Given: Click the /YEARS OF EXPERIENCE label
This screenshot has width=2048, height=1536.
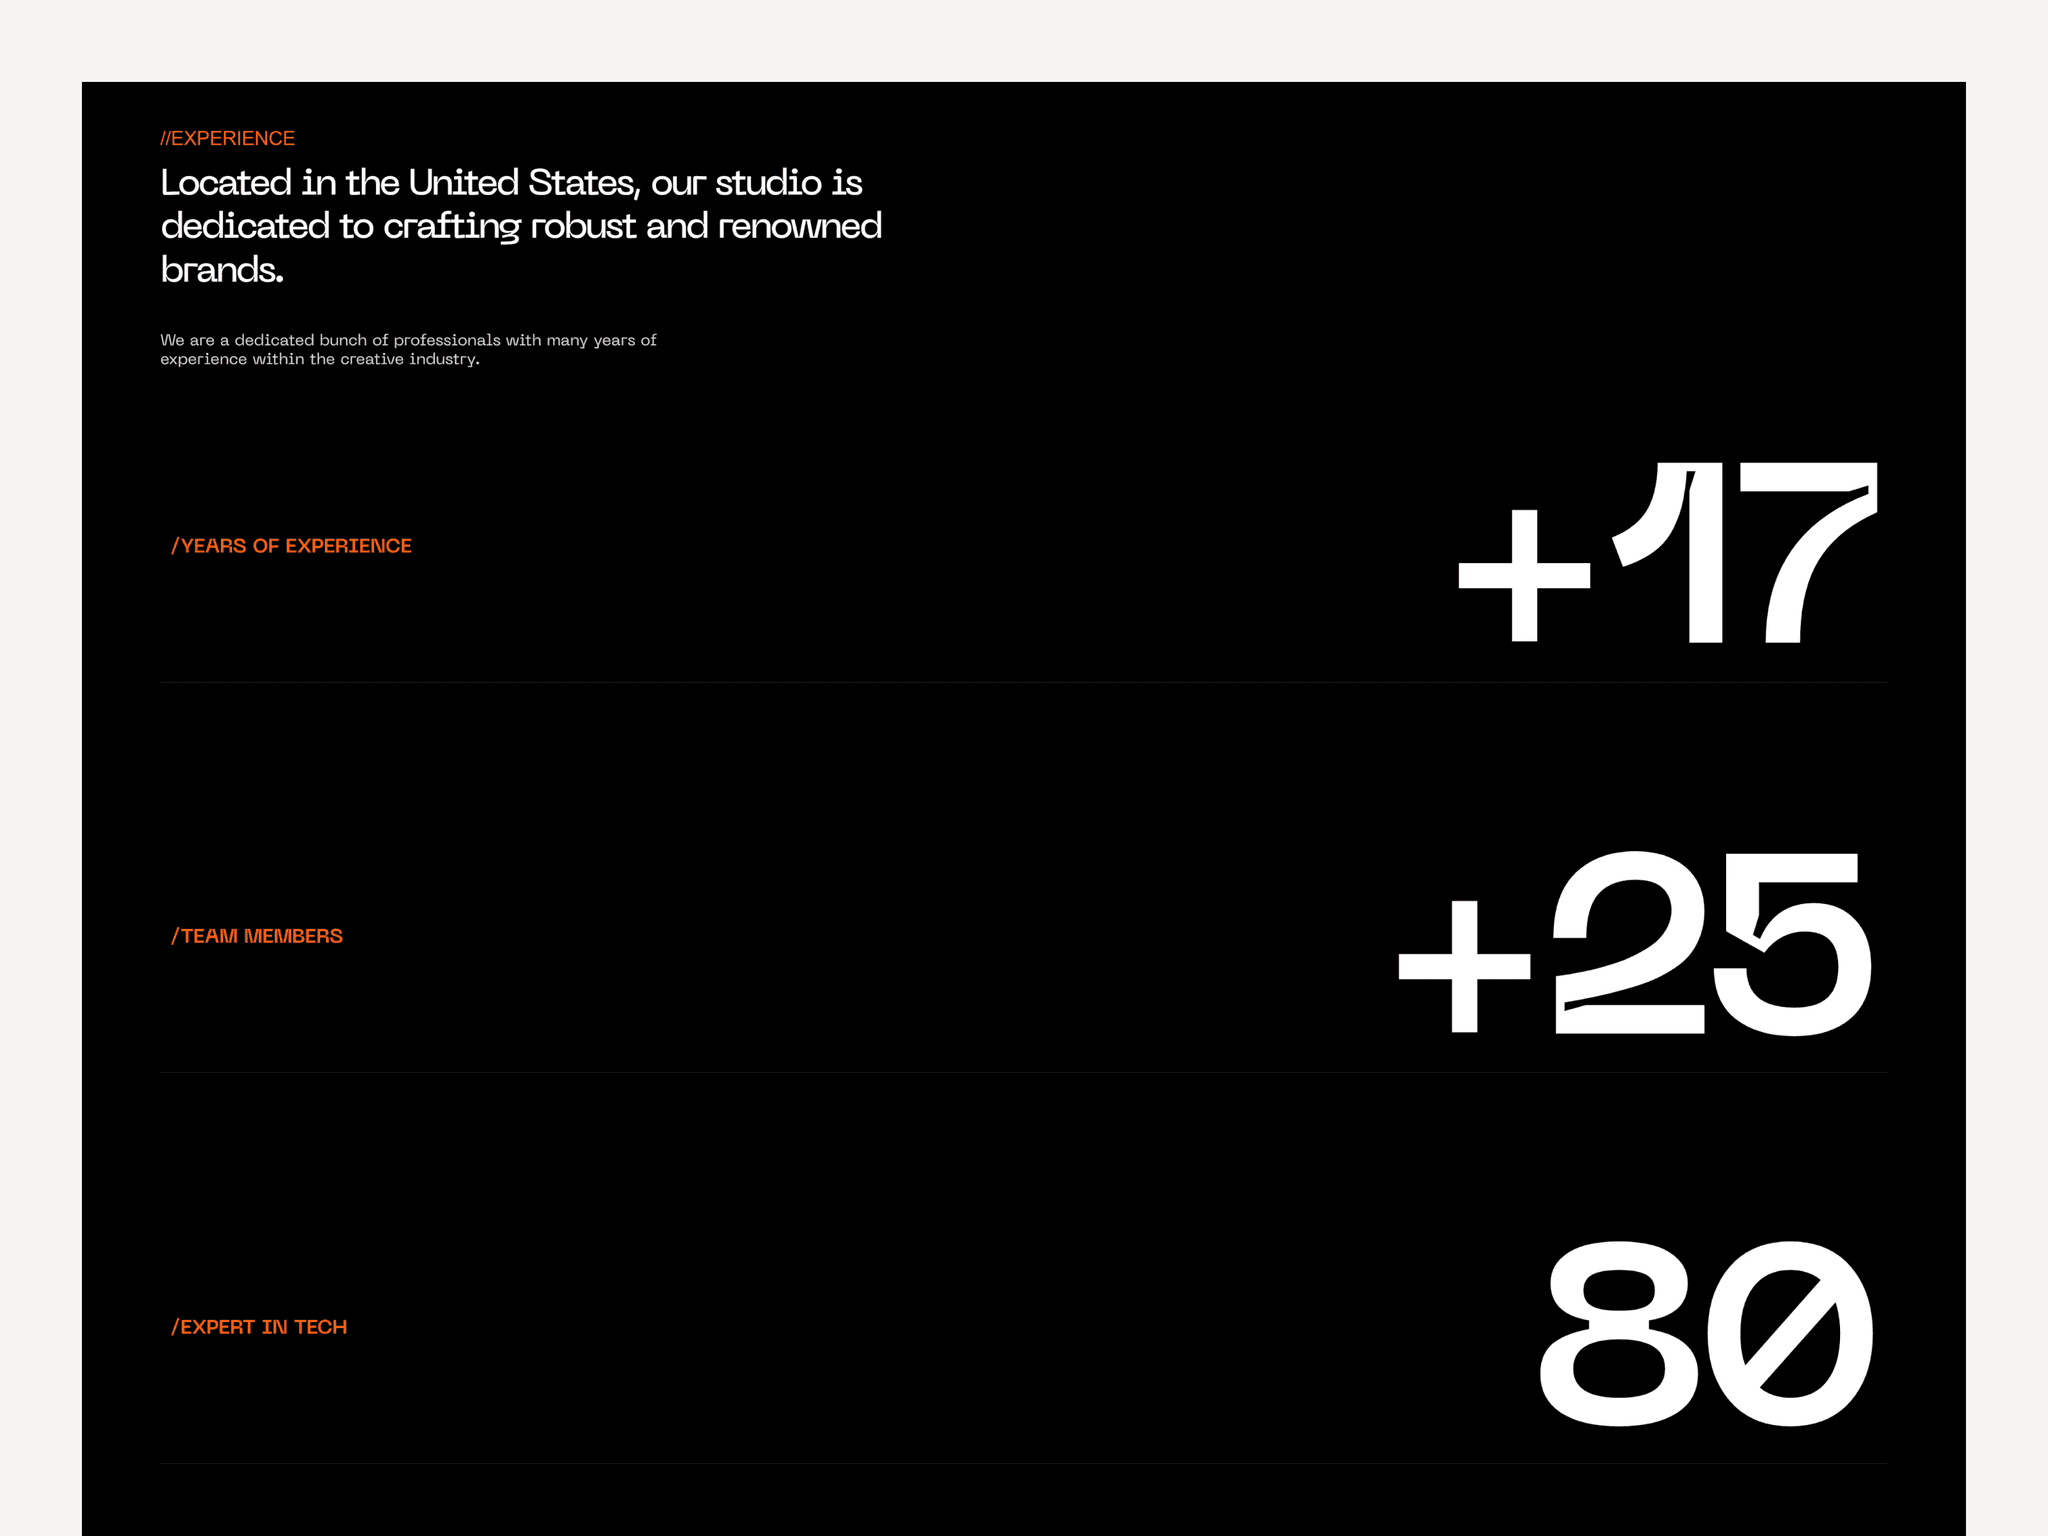Looking at the screenshot, I should point(291,546).
